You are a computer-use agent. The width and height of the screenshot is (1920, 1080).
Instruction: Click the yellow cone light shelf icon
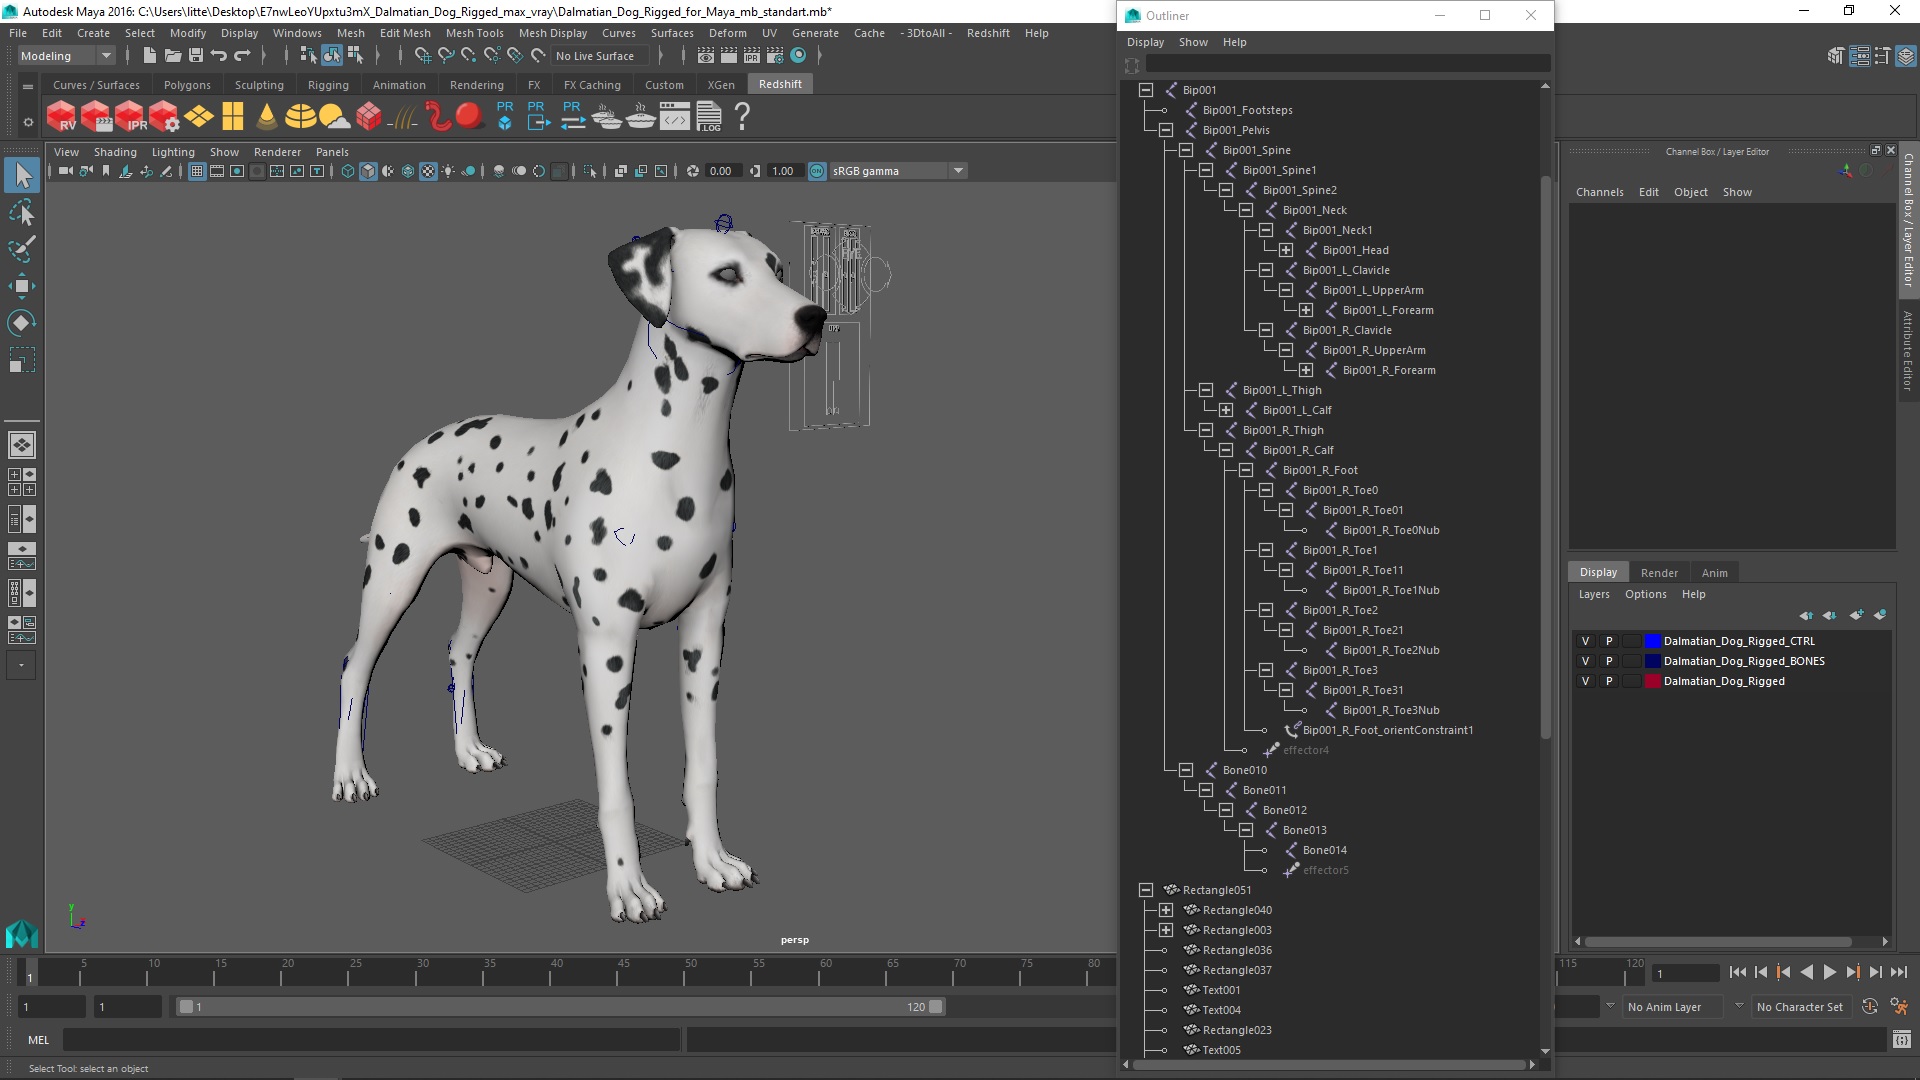click(266, 117)
